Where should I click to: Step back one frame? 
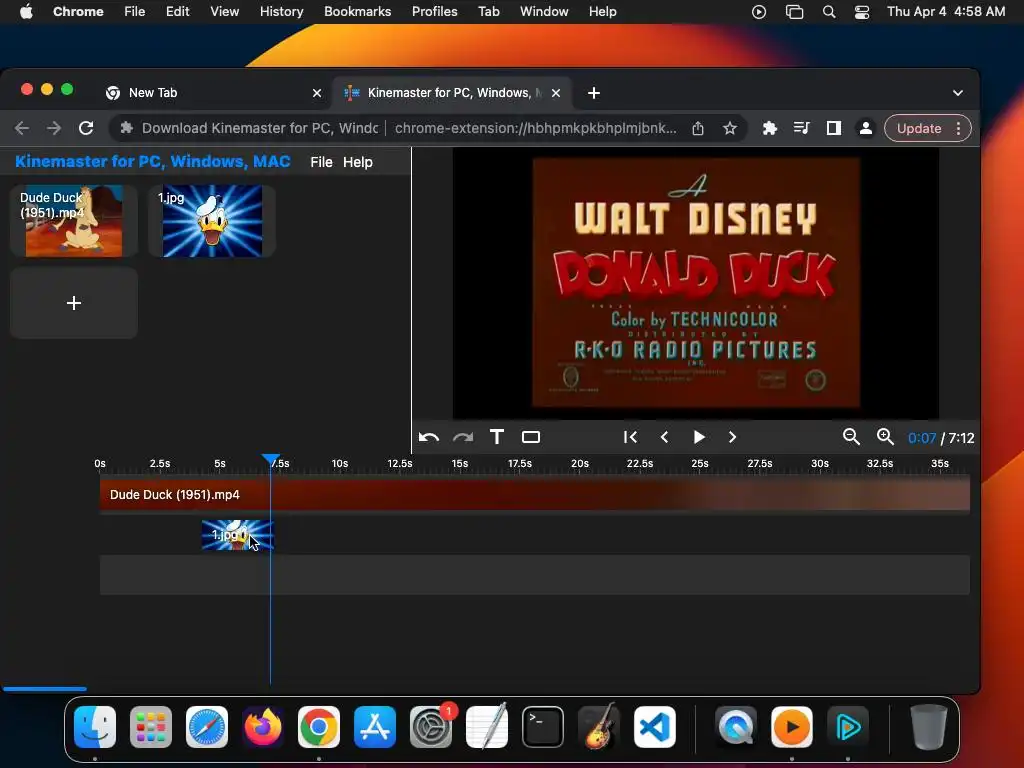[x=664, y=437]
